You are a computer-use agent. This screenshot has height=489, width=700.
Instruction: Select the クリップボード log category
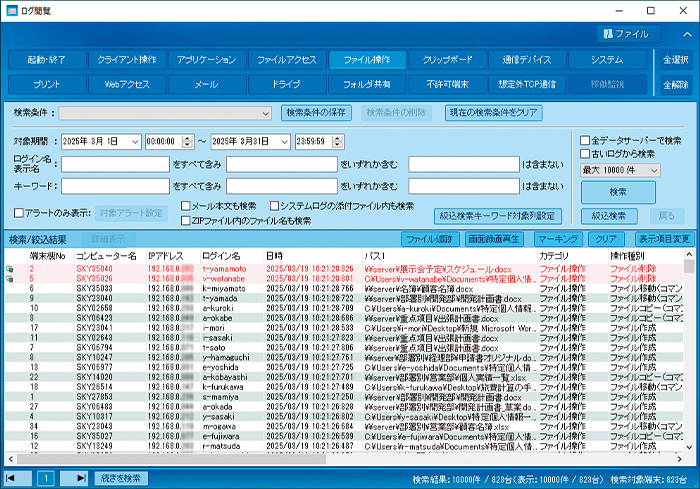(447, 60)
